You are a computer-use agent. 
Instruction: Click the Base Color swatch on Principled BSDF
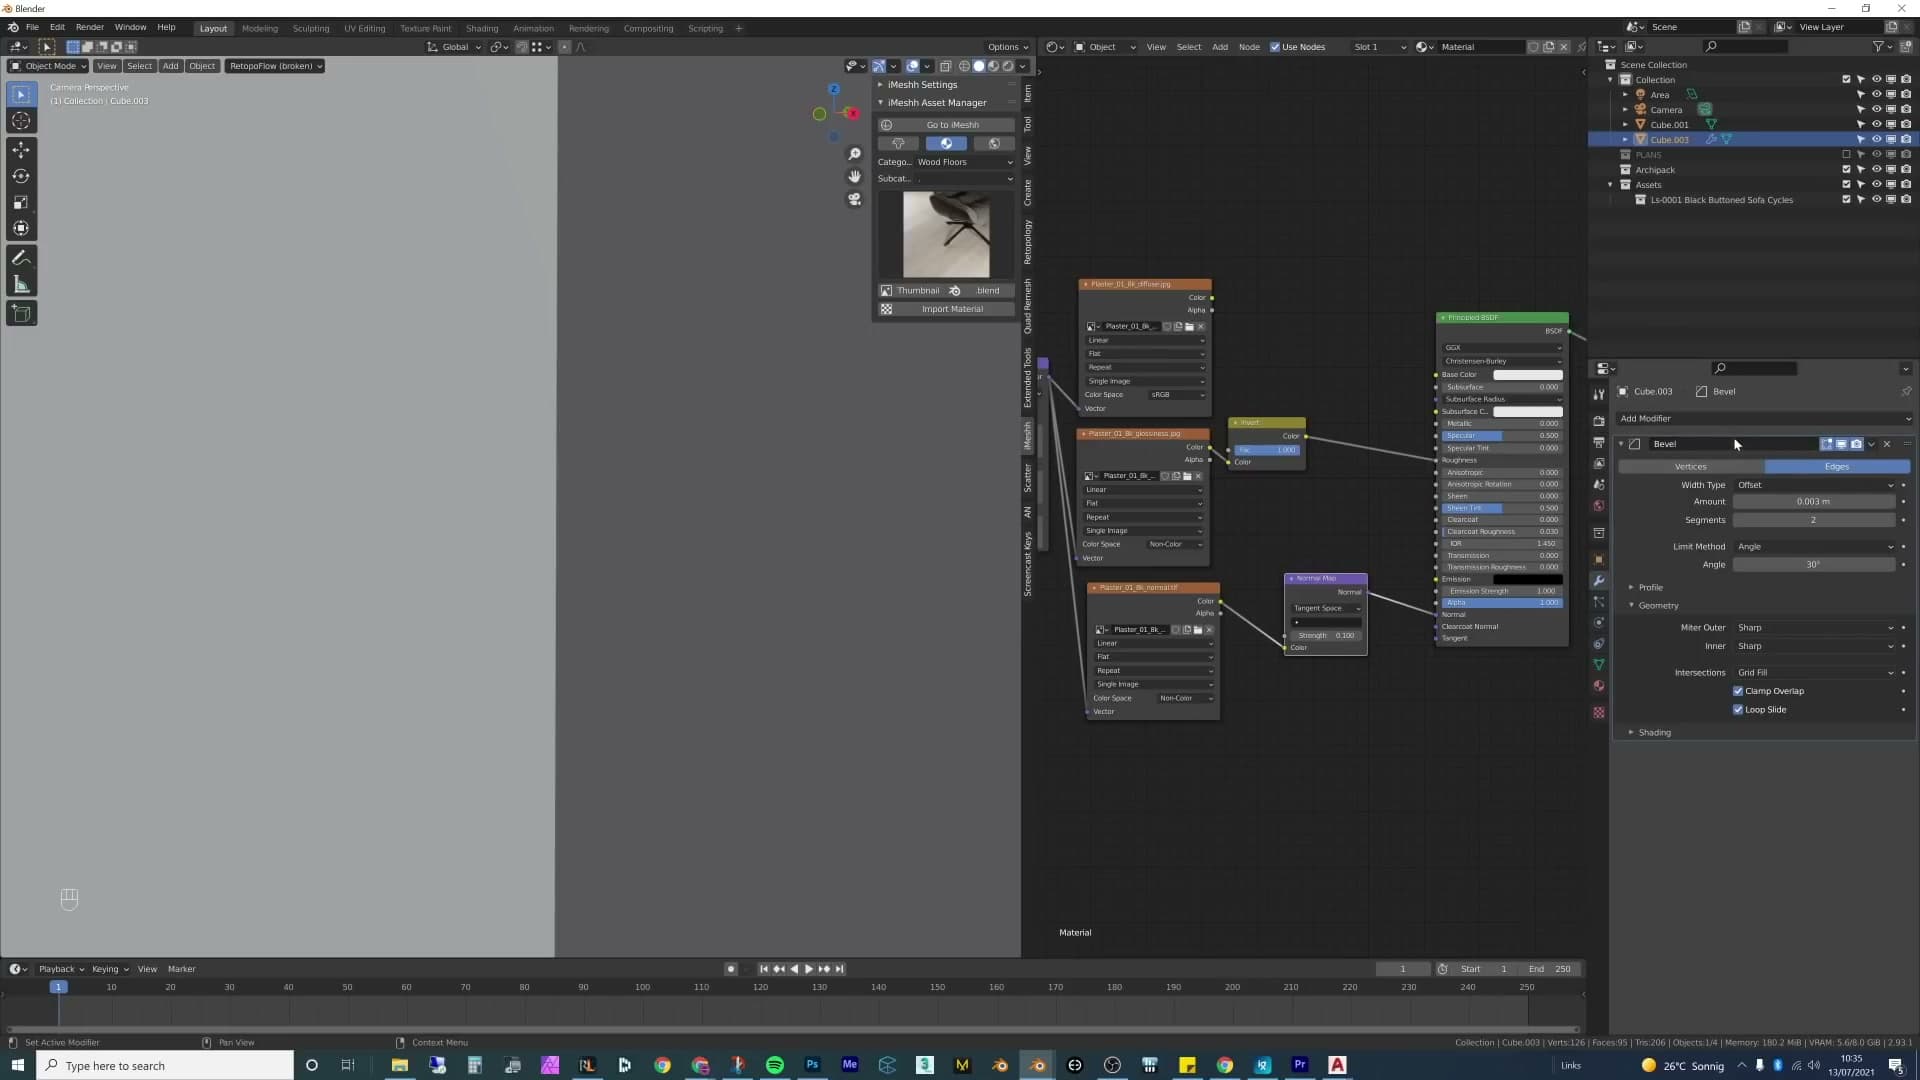(1527, 375)
